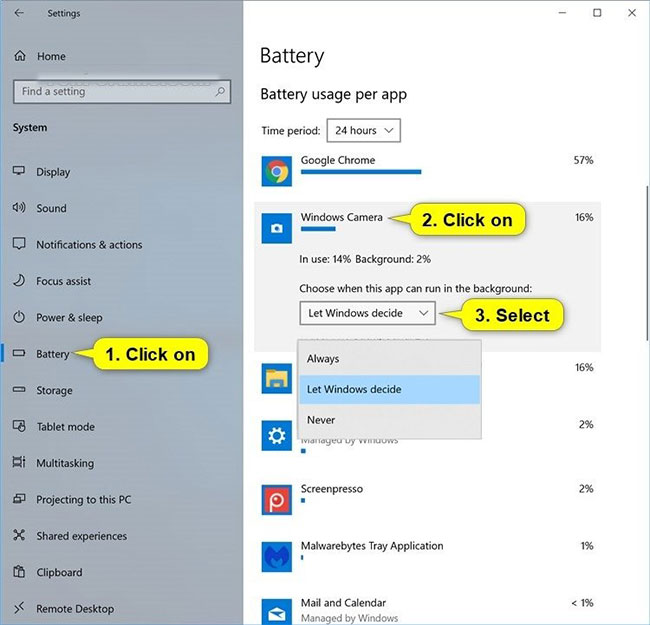Open the Time period 24 hours dropdown

coord(364,131)
